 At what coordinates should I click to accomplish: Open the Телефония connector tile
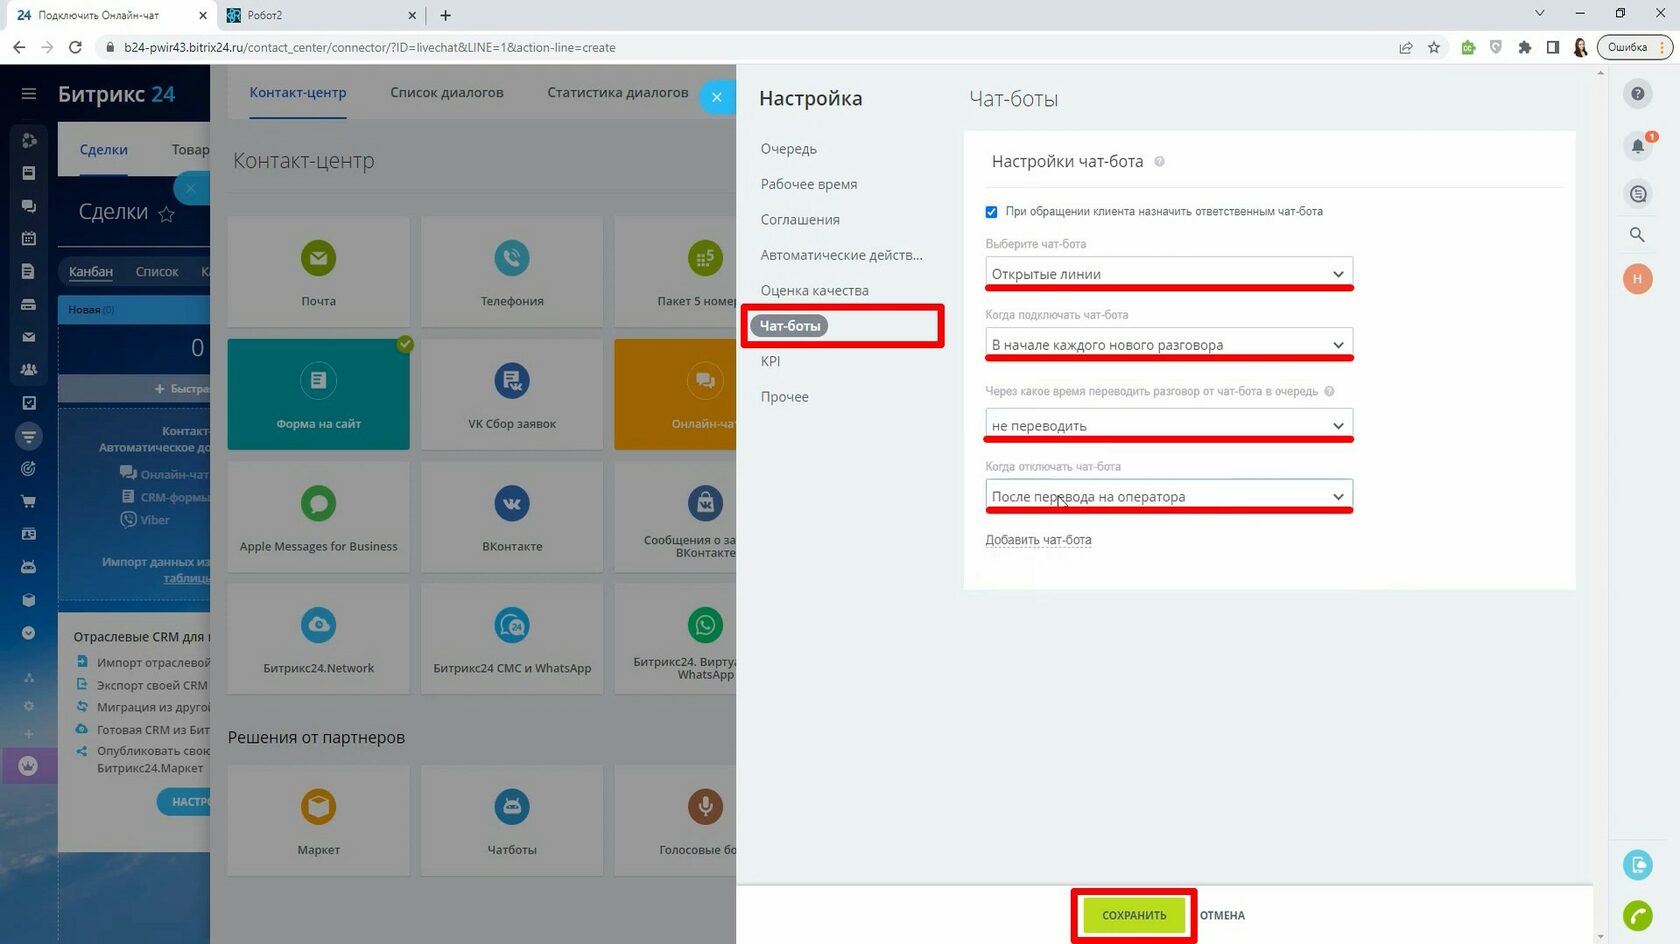512,271
